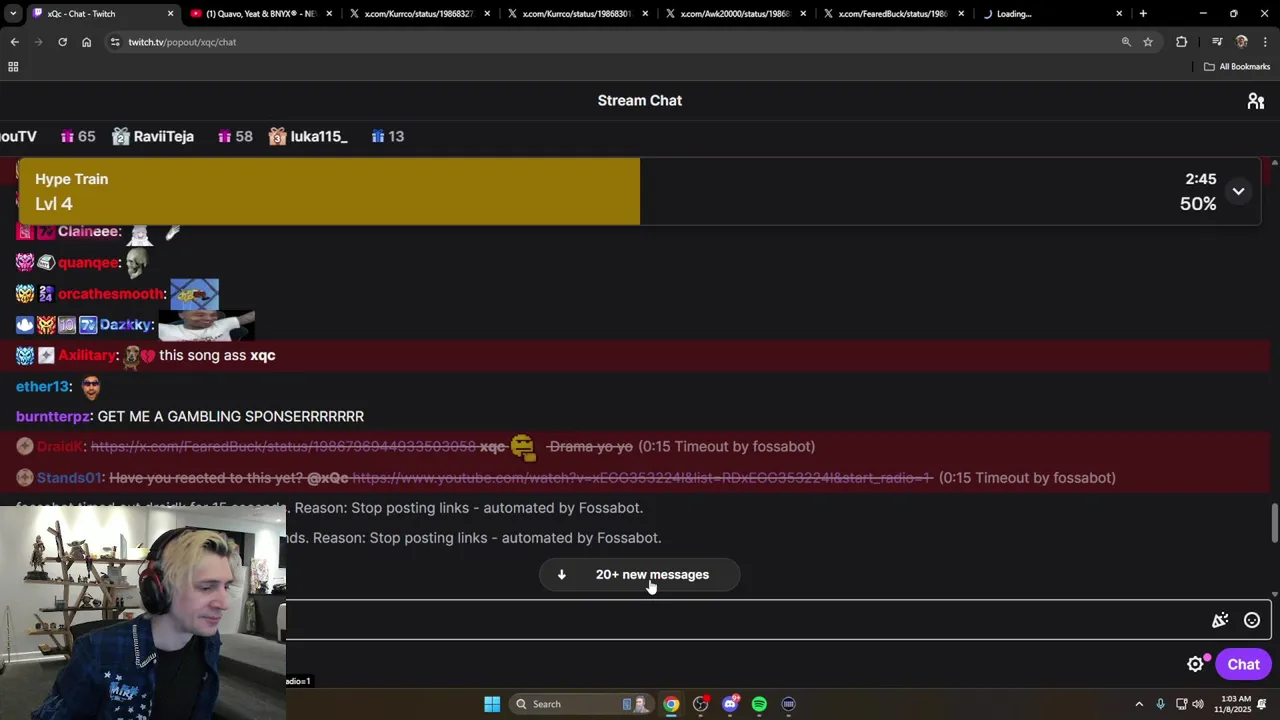Click the chat vertical scrollbar thumb

click(1274, 524)
